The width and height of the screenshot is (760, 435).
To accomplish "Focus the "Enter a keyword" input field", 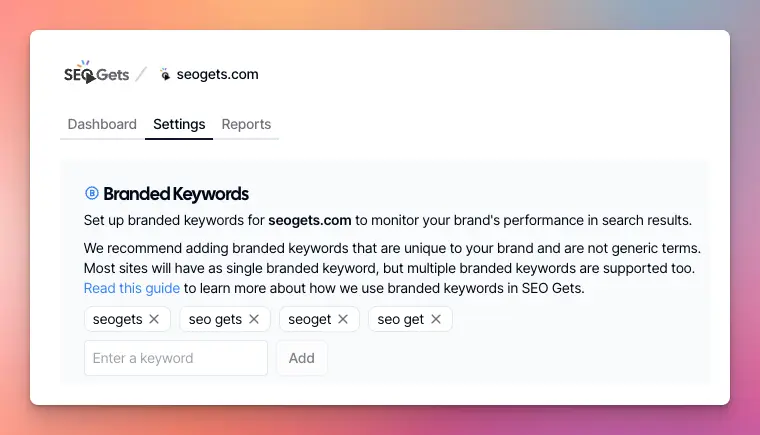I will 176,358.
